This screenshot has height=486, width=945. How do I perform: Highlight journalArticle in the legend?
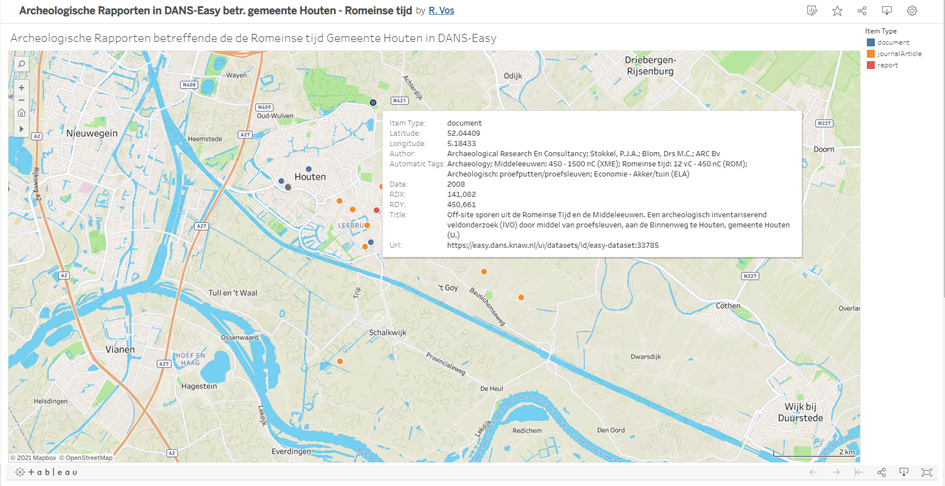pos(898,54)
